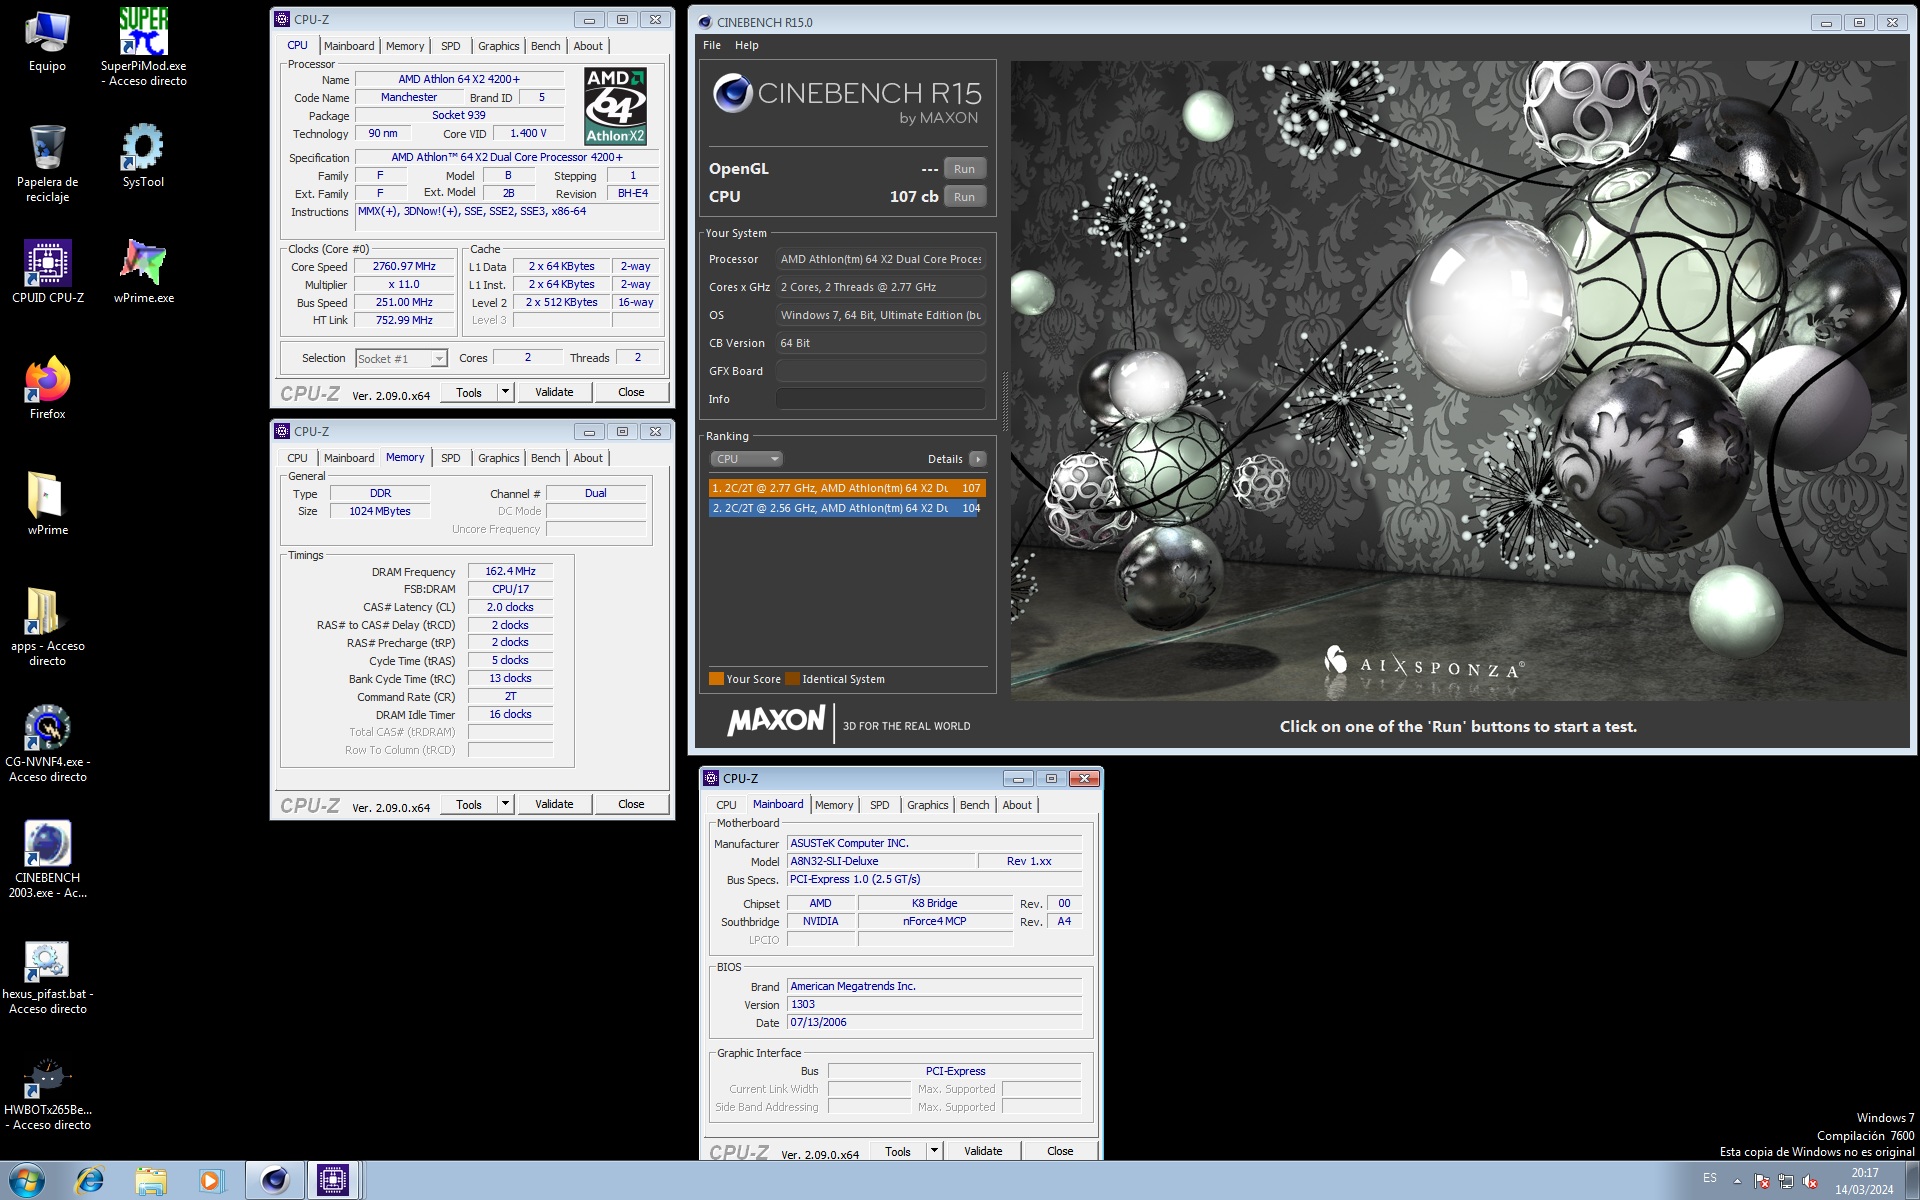Click the MAXON logo in Cinebench
Image resolution: width=1920 pixels, height=1200 pixels.
coord(777,720)
